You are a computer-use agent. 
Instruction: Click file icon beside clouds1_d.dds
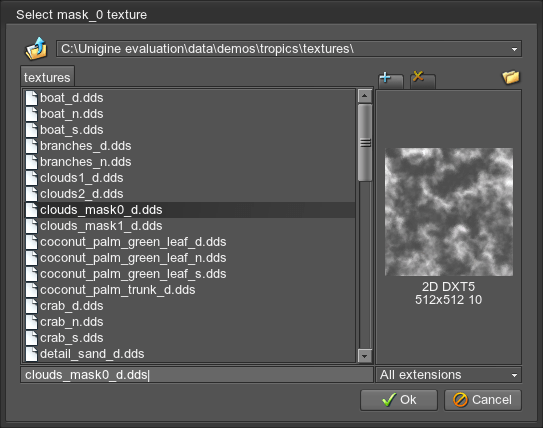[x=32, y=178]
